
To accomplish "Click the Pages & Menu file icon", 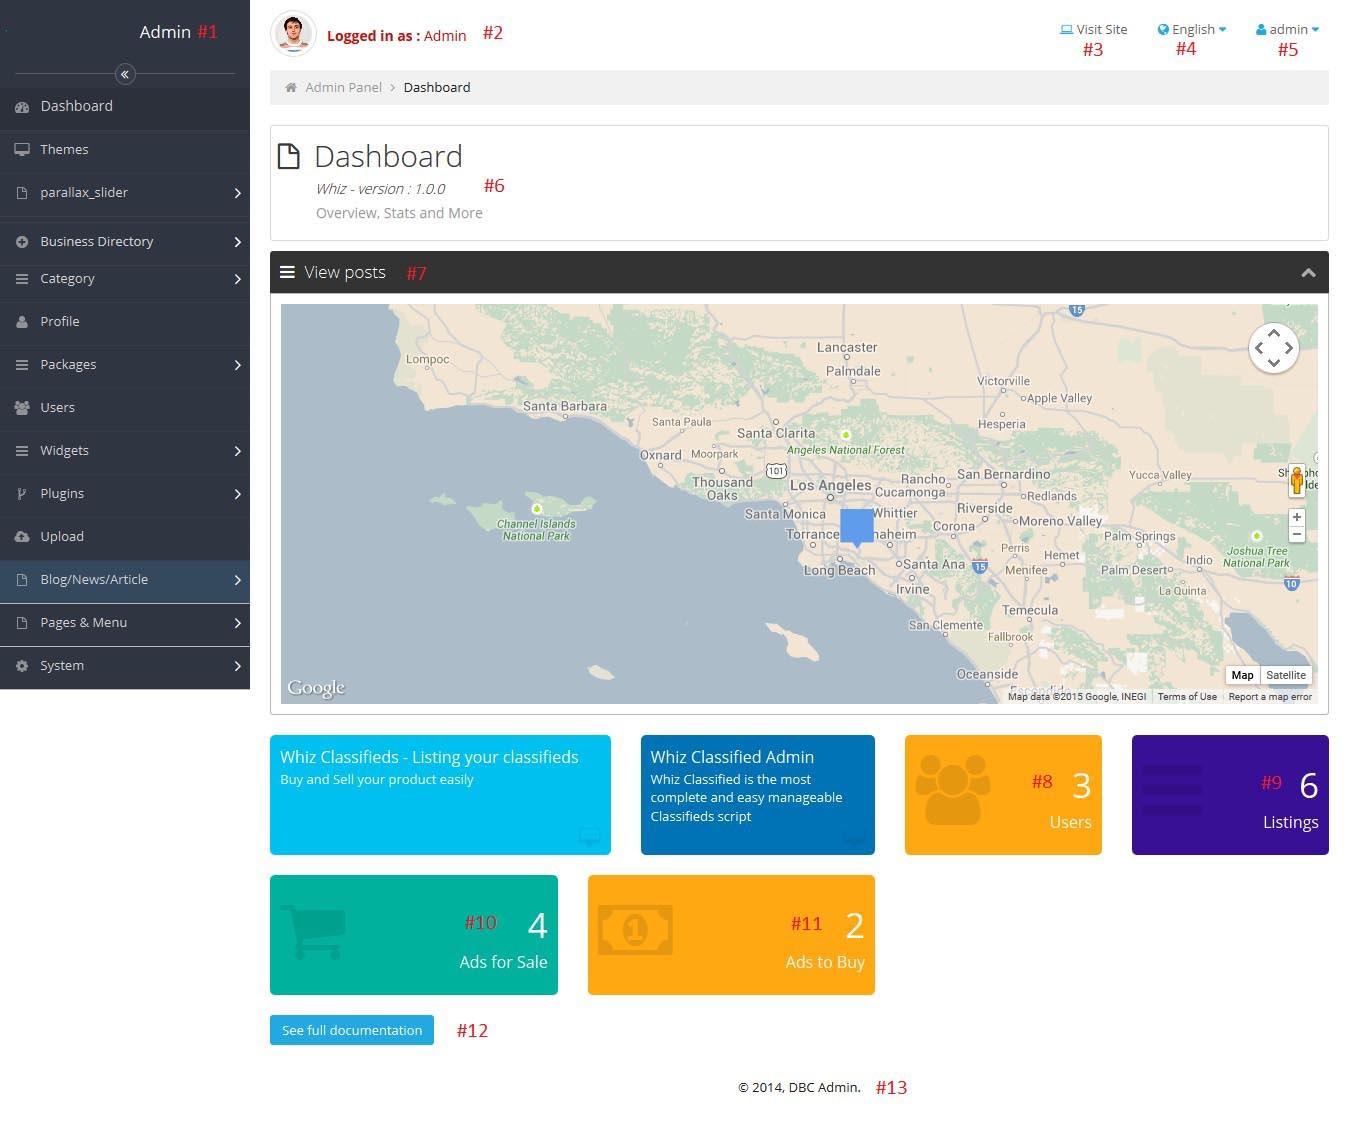I will pos(22,623).
